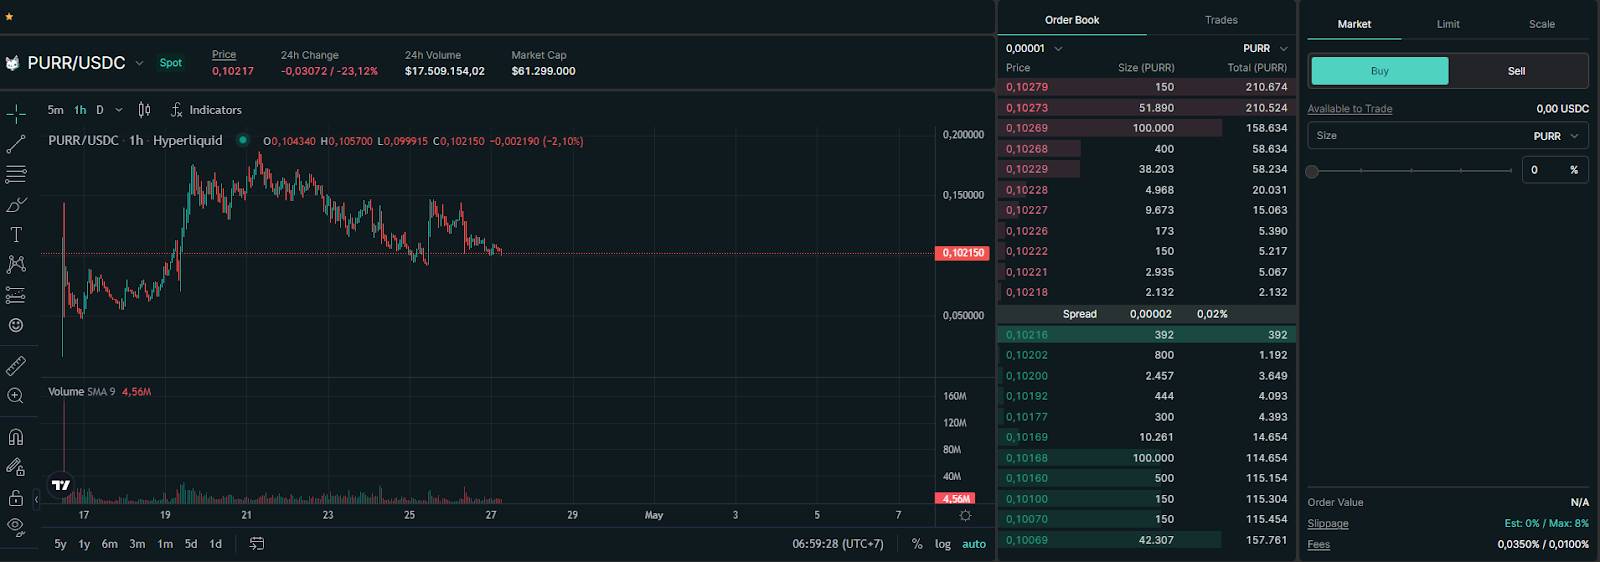Viewport: 1600px width, 562px height.
Task: Toggle hide all drawings eye icon
Action: 16,526
